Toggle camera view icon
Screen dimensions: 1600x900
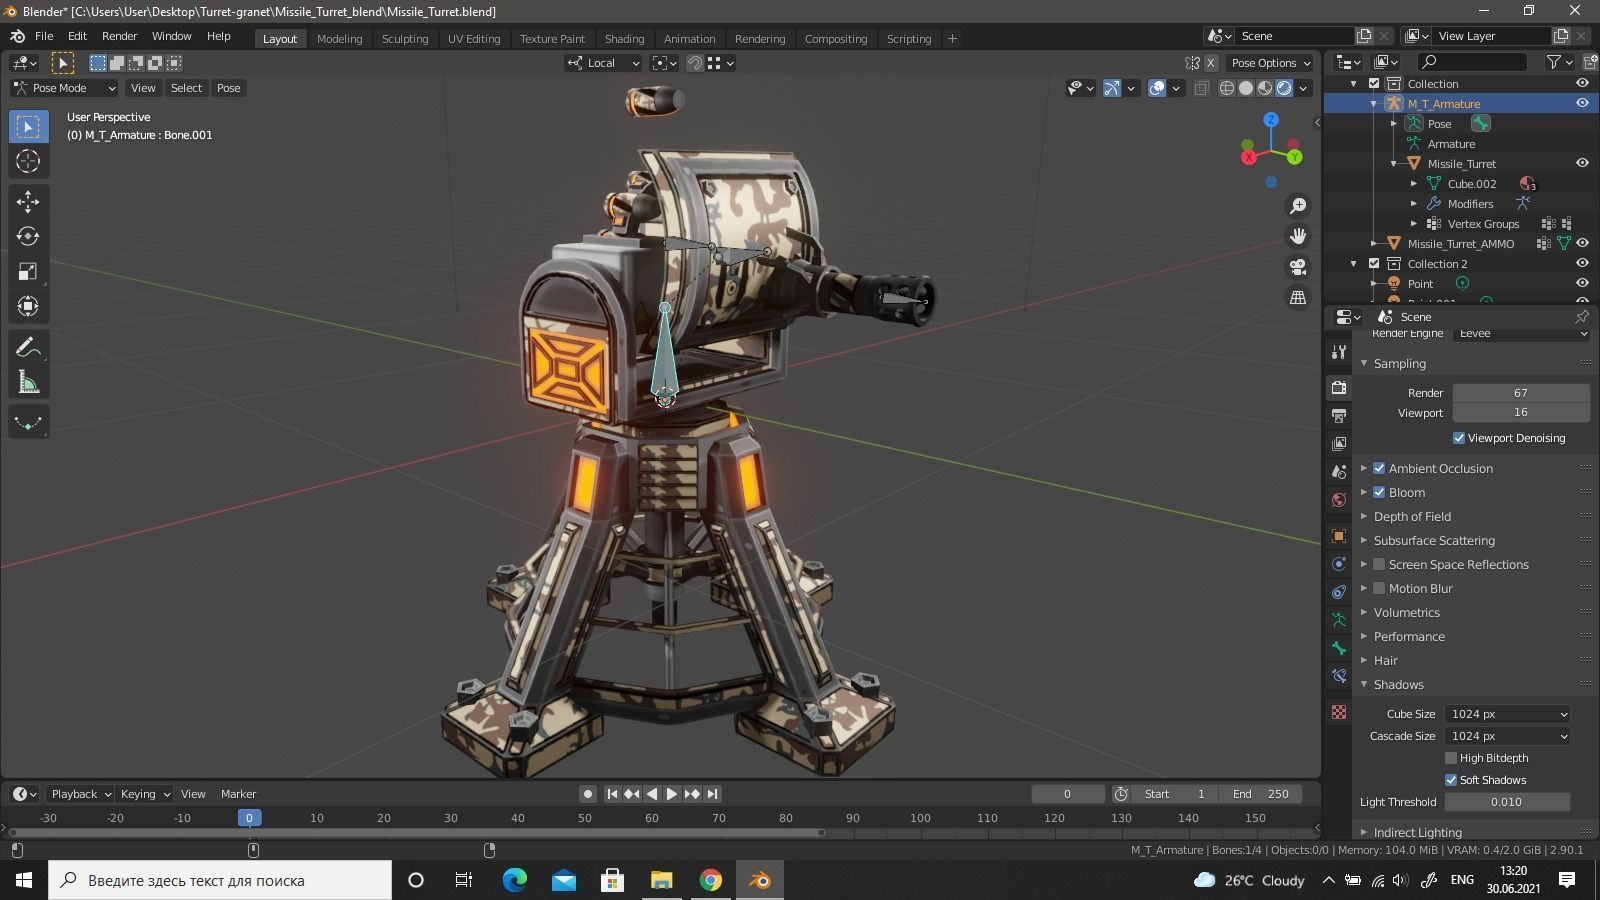(1298, 267)
